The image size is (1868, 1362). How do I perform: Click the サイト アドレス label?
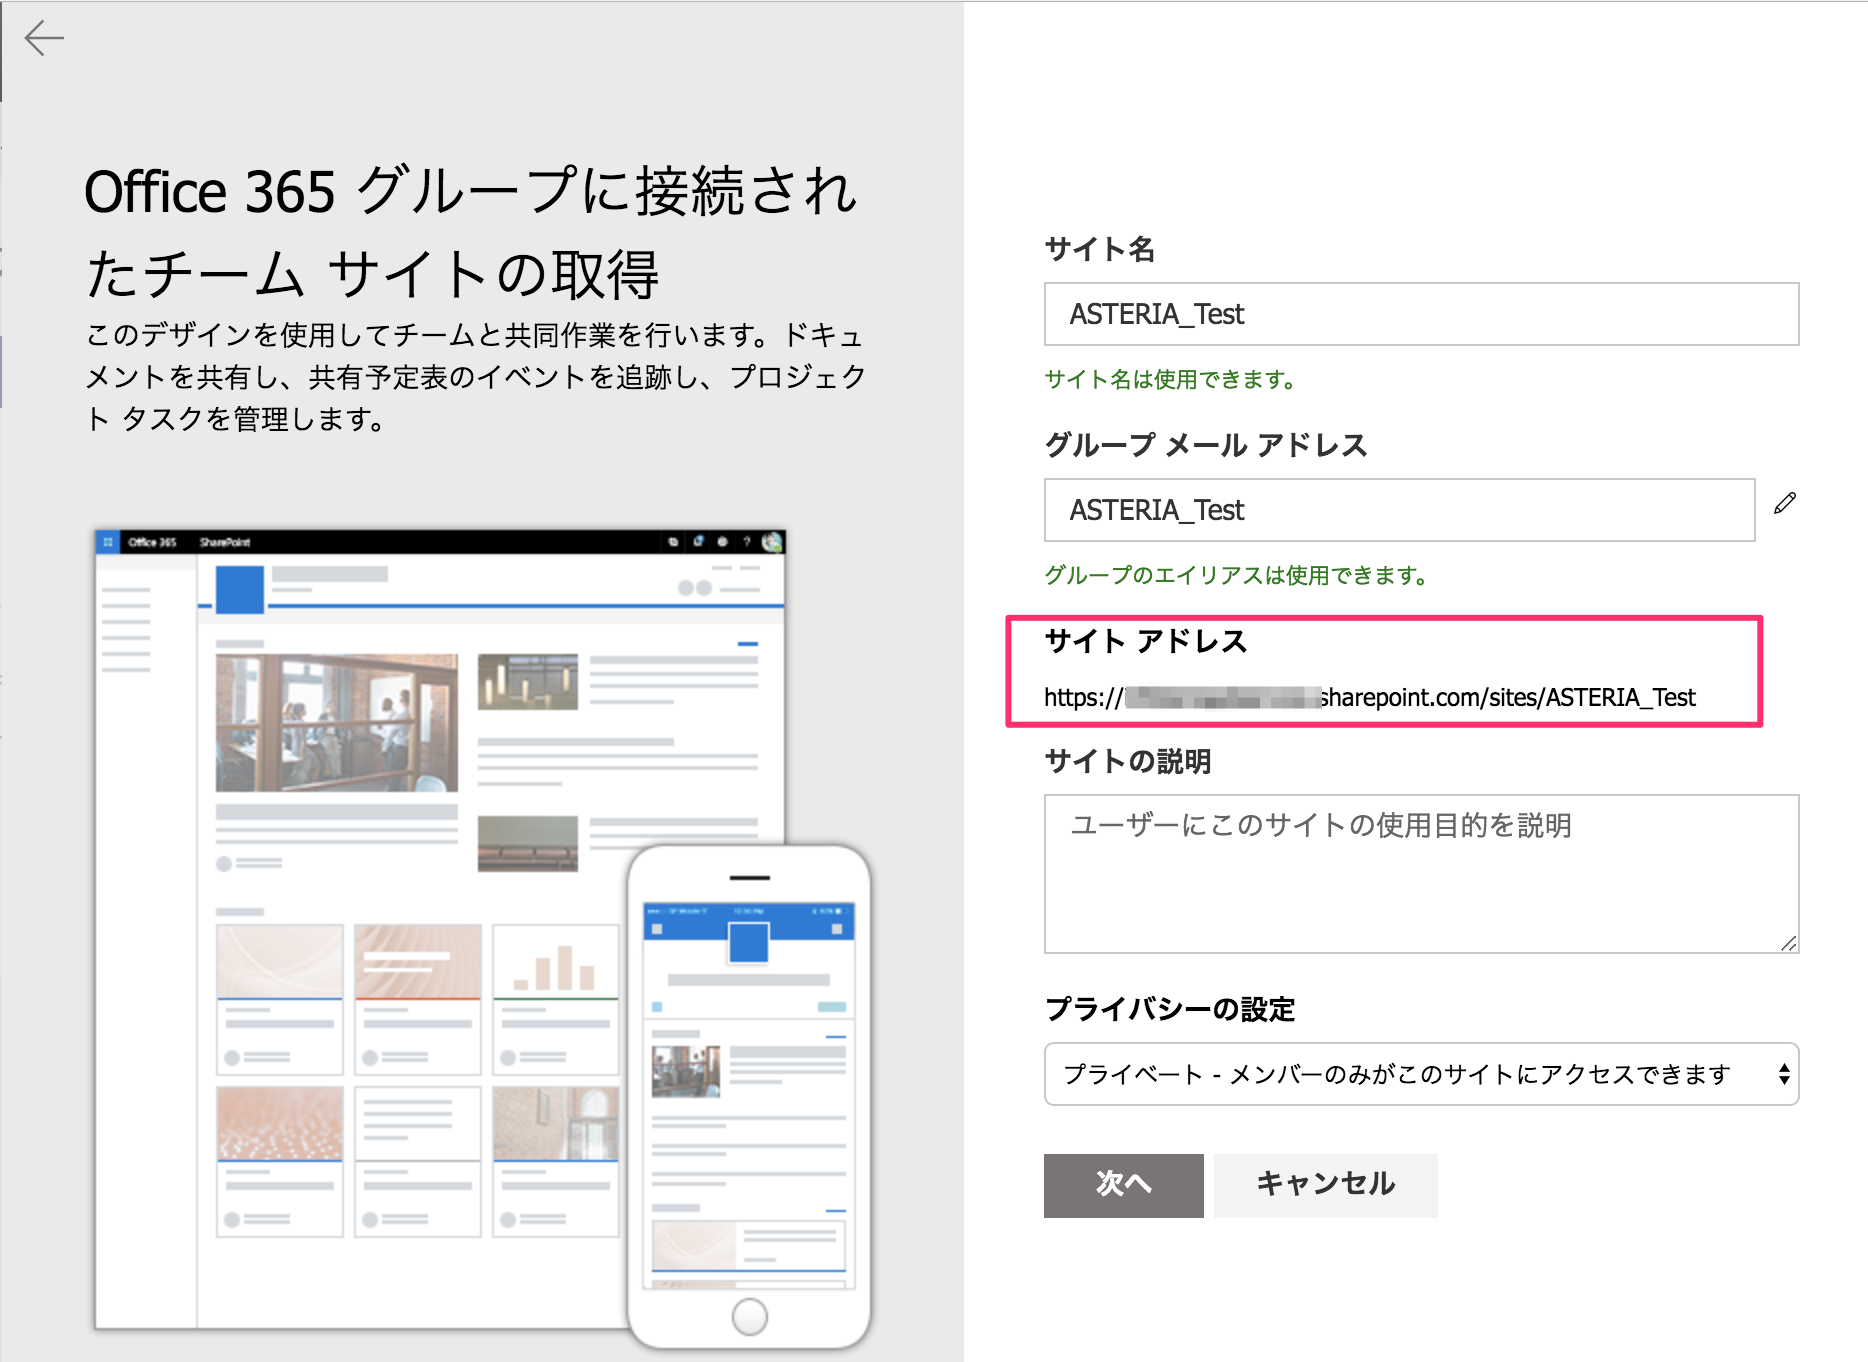[1145, 641]
